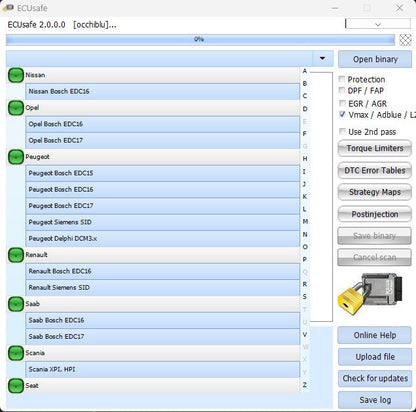This screenshot has height=412, width=416.
Task: Select Peugeot Bosch EDC16 entry
Action: coord(162,189)
